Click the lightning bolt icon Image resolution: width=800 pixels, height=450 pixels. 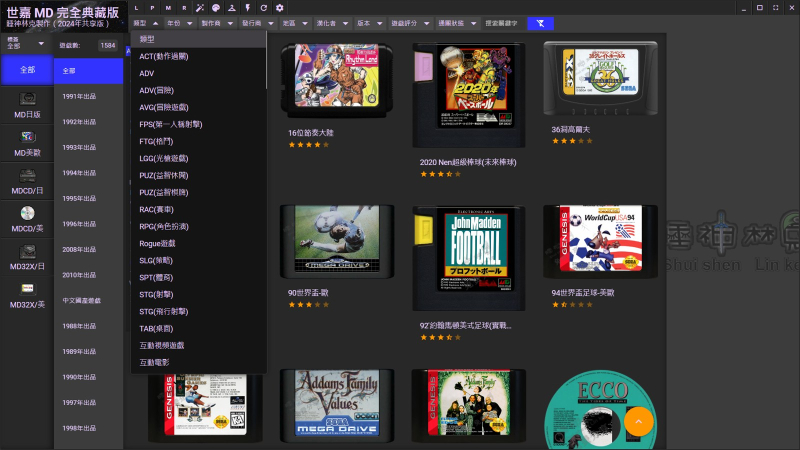pos(247,8)
